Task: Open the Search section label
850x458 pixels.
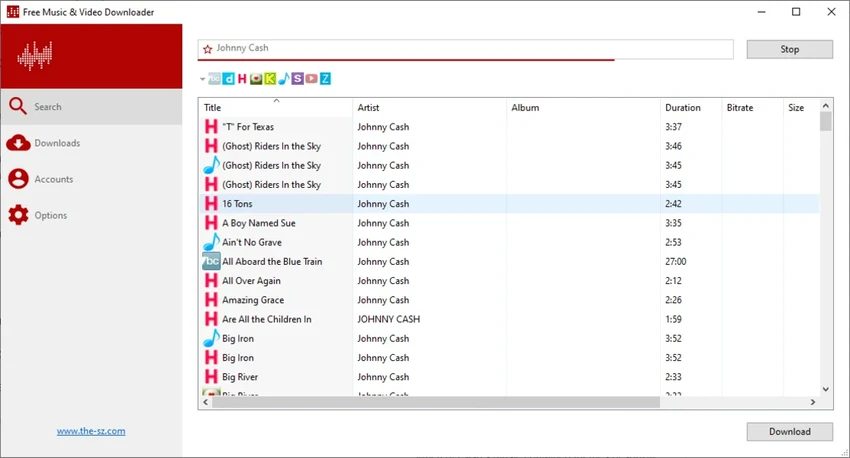Action: tap(48, 107)
